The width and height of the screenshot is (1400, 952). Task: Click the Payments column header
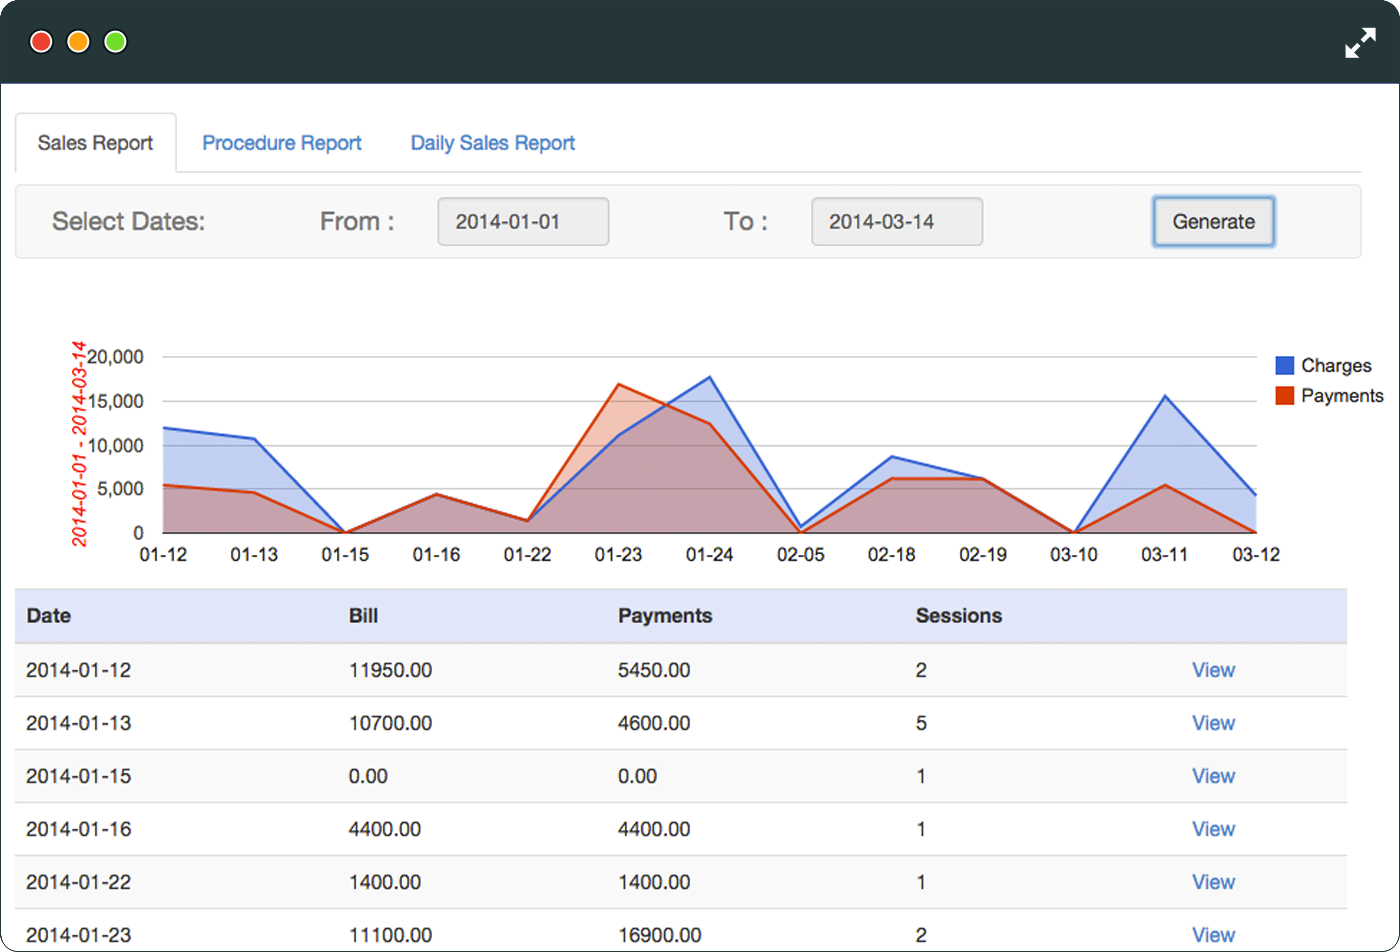[665, 616]
